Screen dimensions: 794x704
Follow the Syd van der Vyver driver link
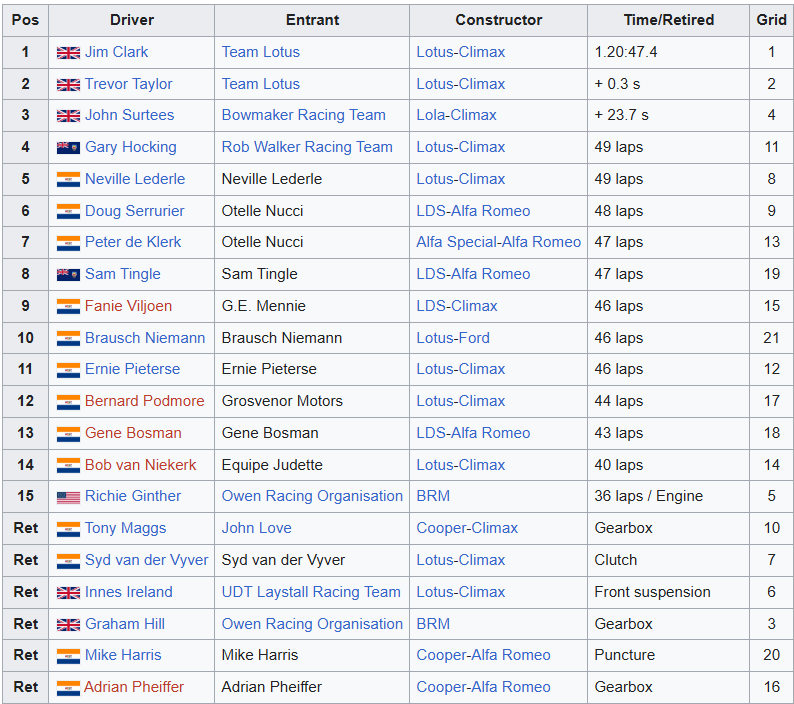[147, 560]
